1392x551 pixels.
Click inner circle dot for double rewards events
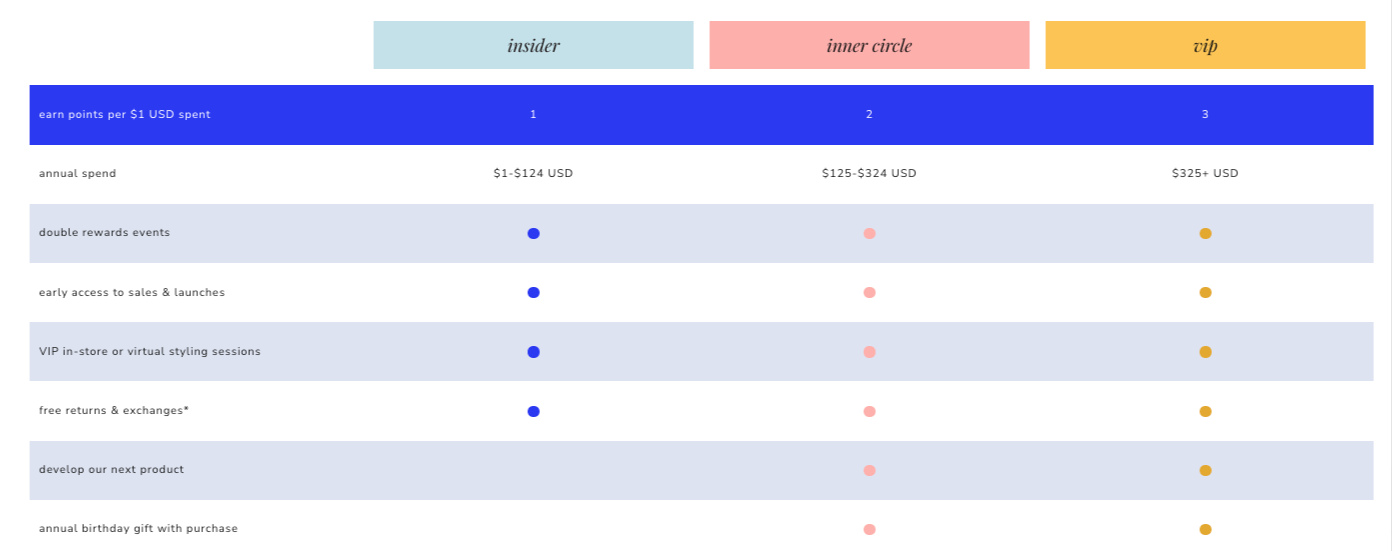[x=869, y=233]
